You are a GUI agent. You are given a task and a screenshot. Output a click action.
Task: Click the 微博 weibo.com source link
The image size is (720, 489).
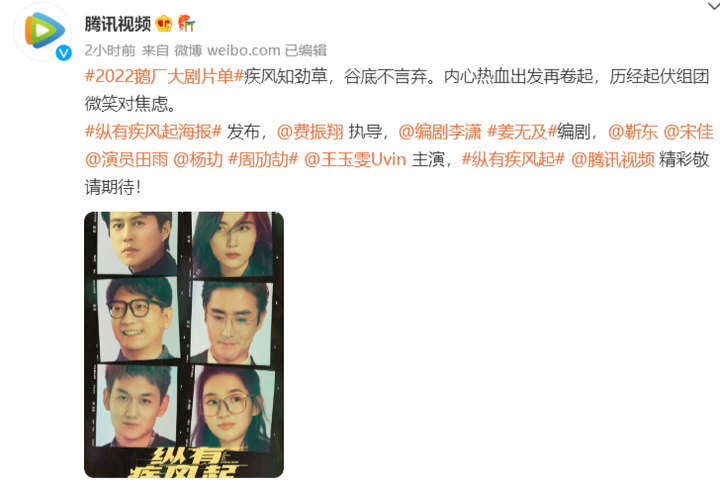click(x=227, y=50)
